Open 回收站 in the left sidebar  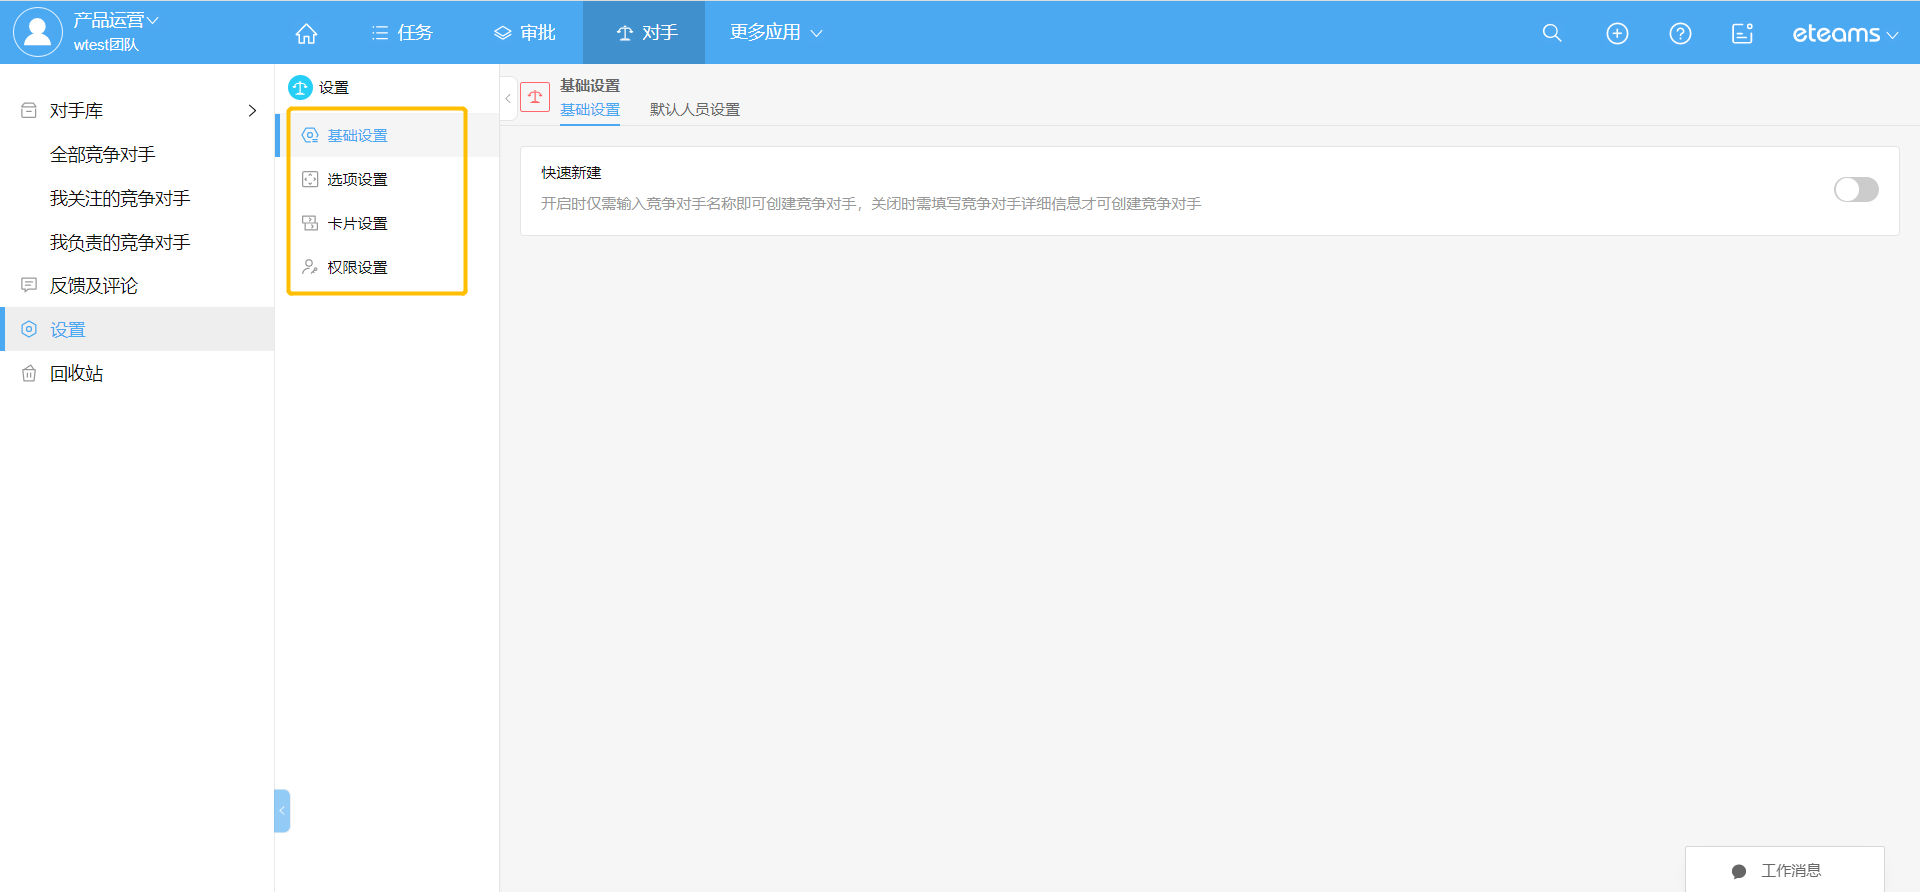point(76,374)
